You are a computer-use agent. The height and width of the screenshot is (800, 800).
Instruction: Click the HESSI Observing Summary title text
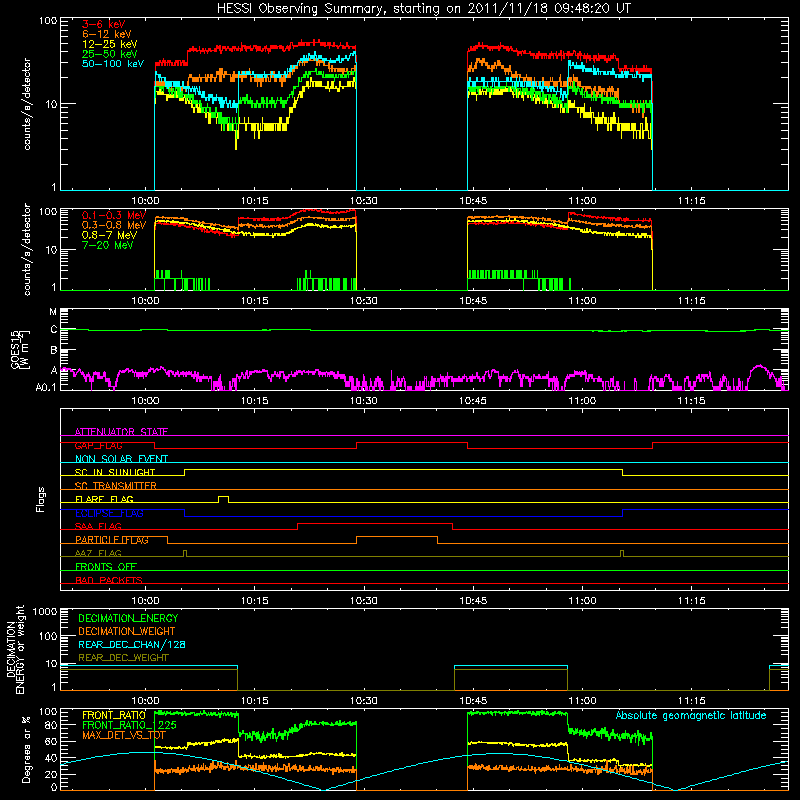[423, 9]
